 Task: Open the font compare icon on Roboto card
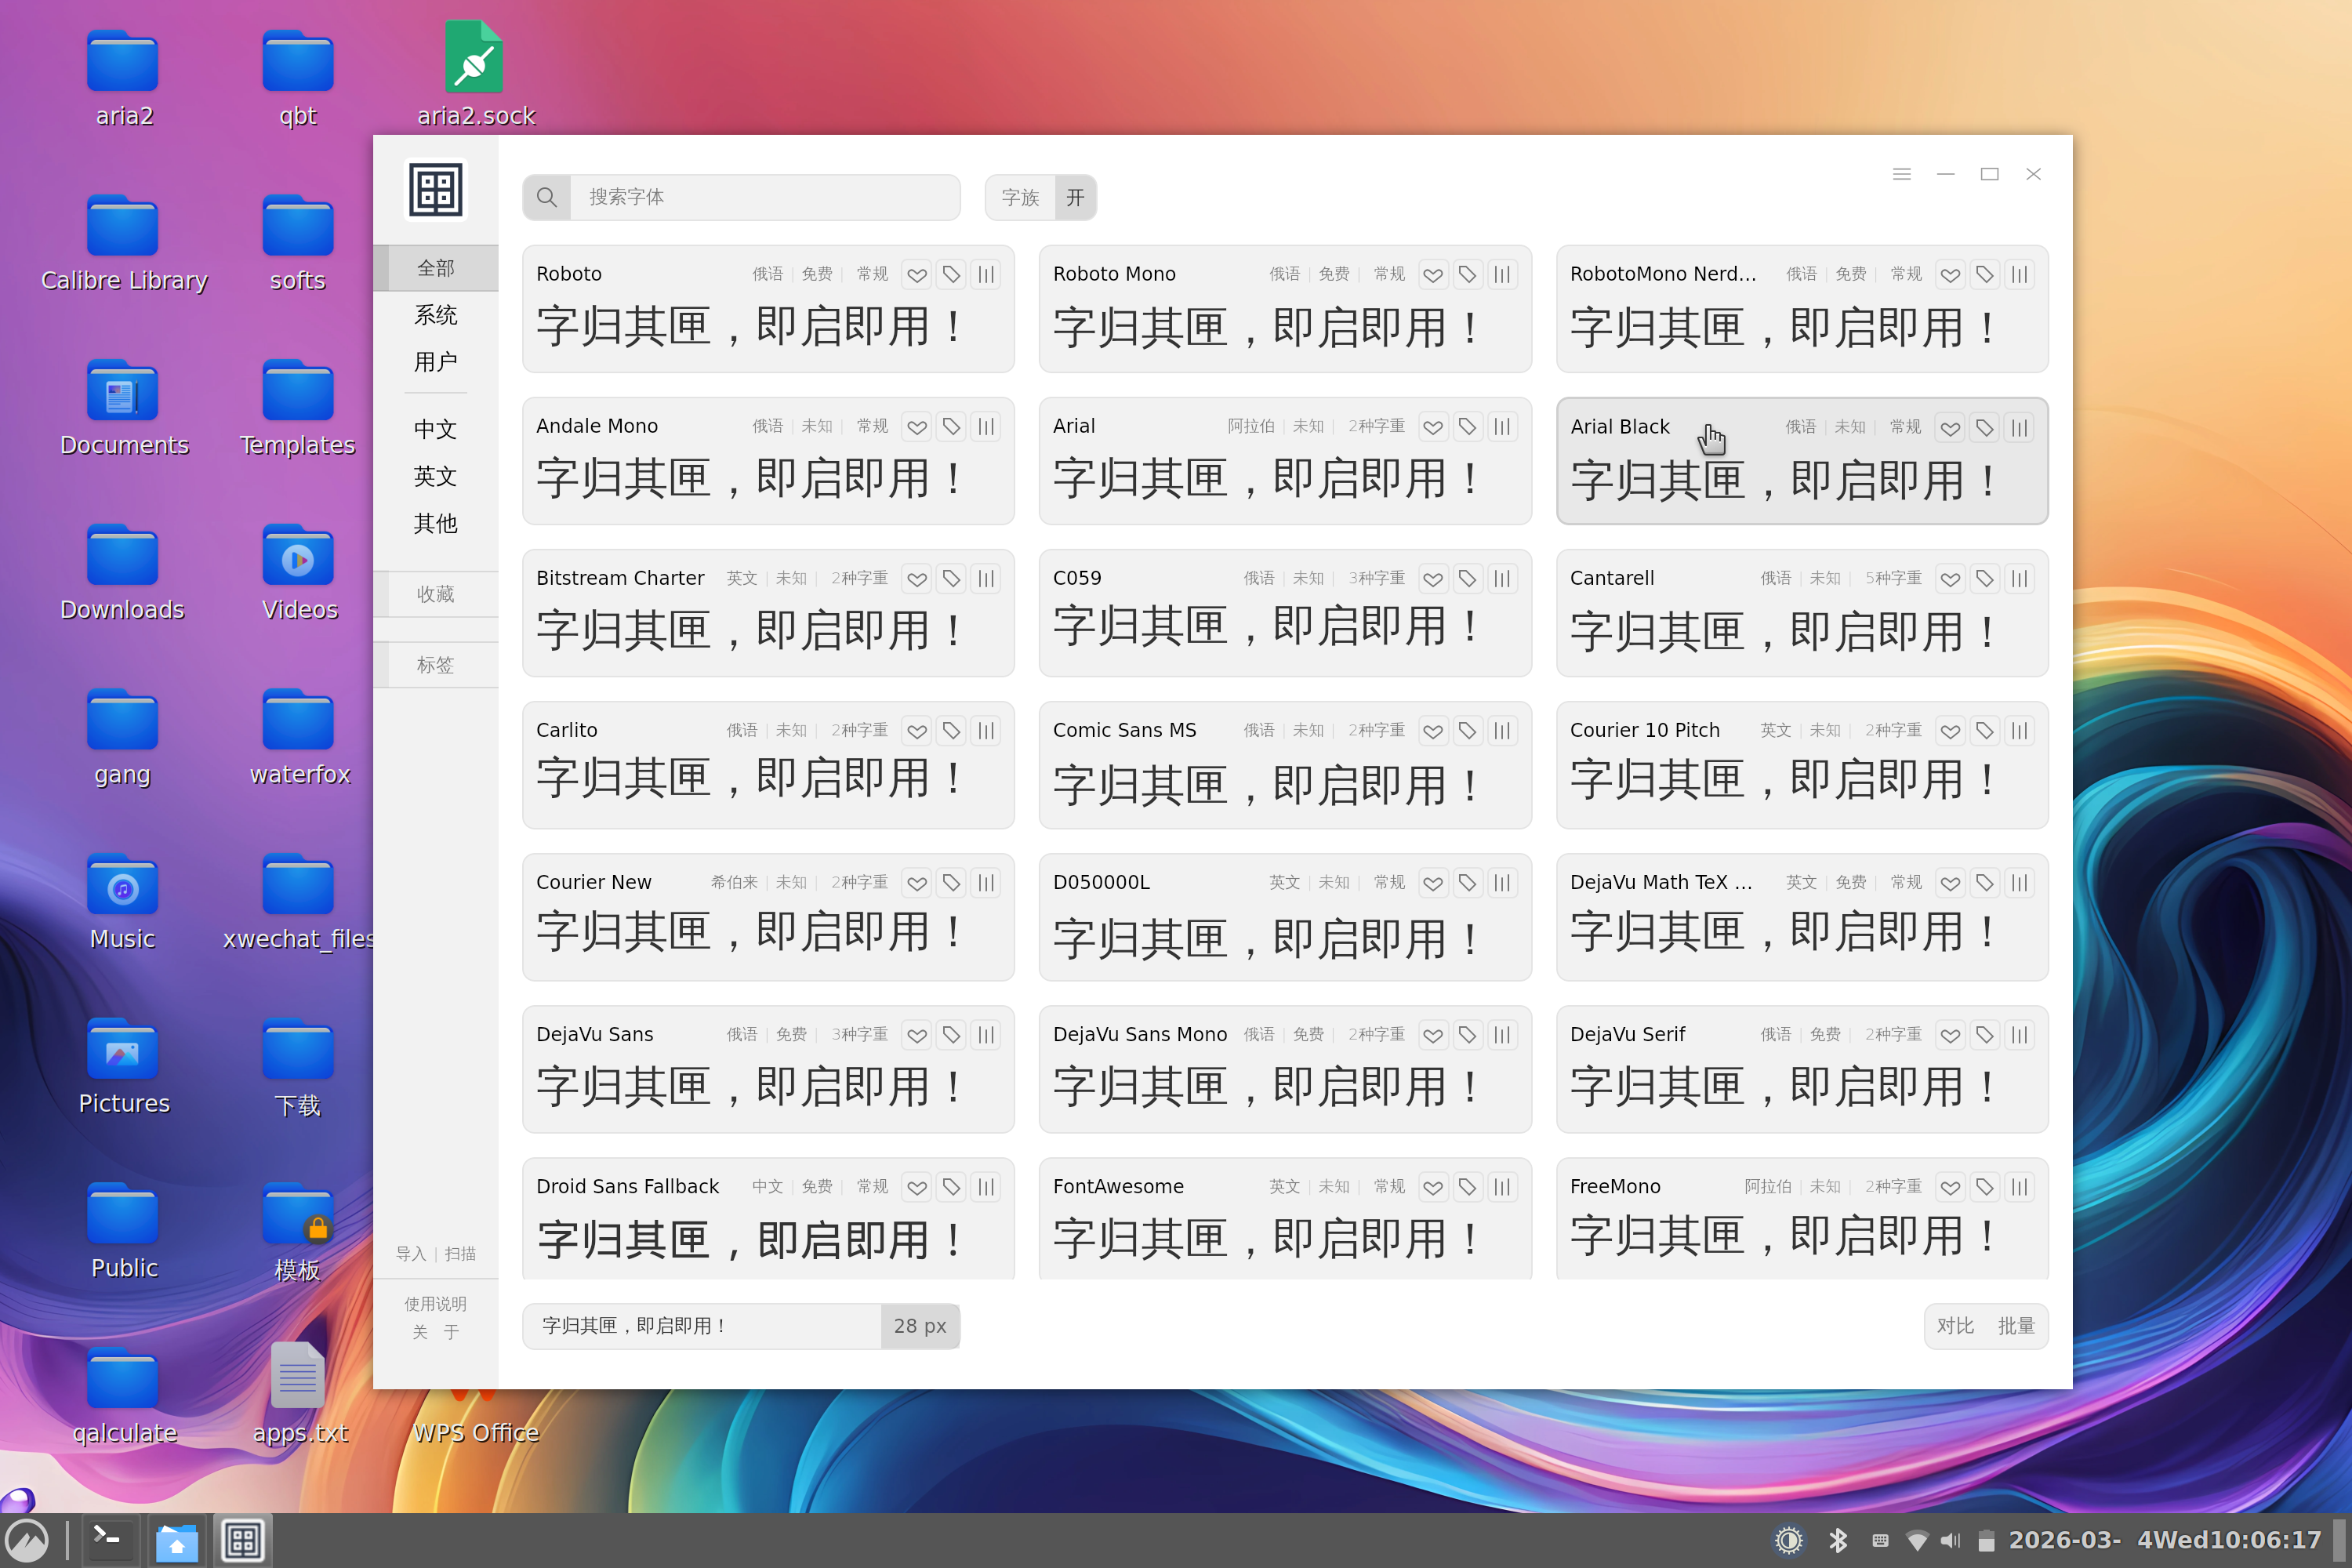point(986,274)
